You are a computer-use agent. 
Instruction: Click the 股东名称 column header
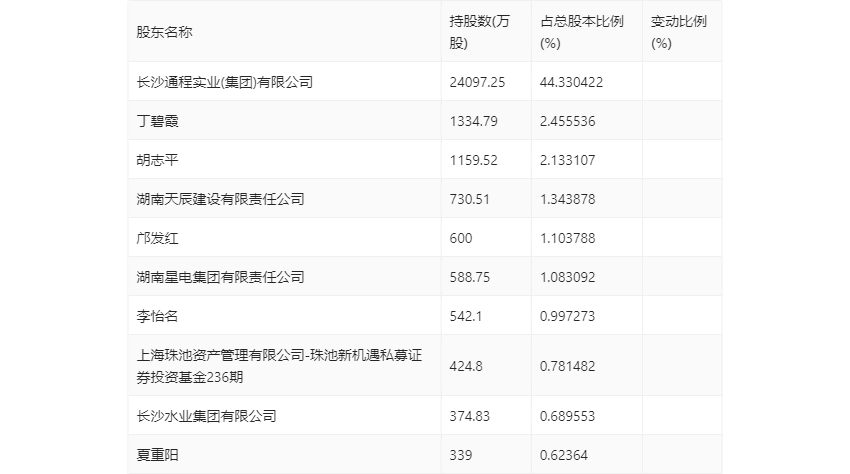[x=164, y=32]
